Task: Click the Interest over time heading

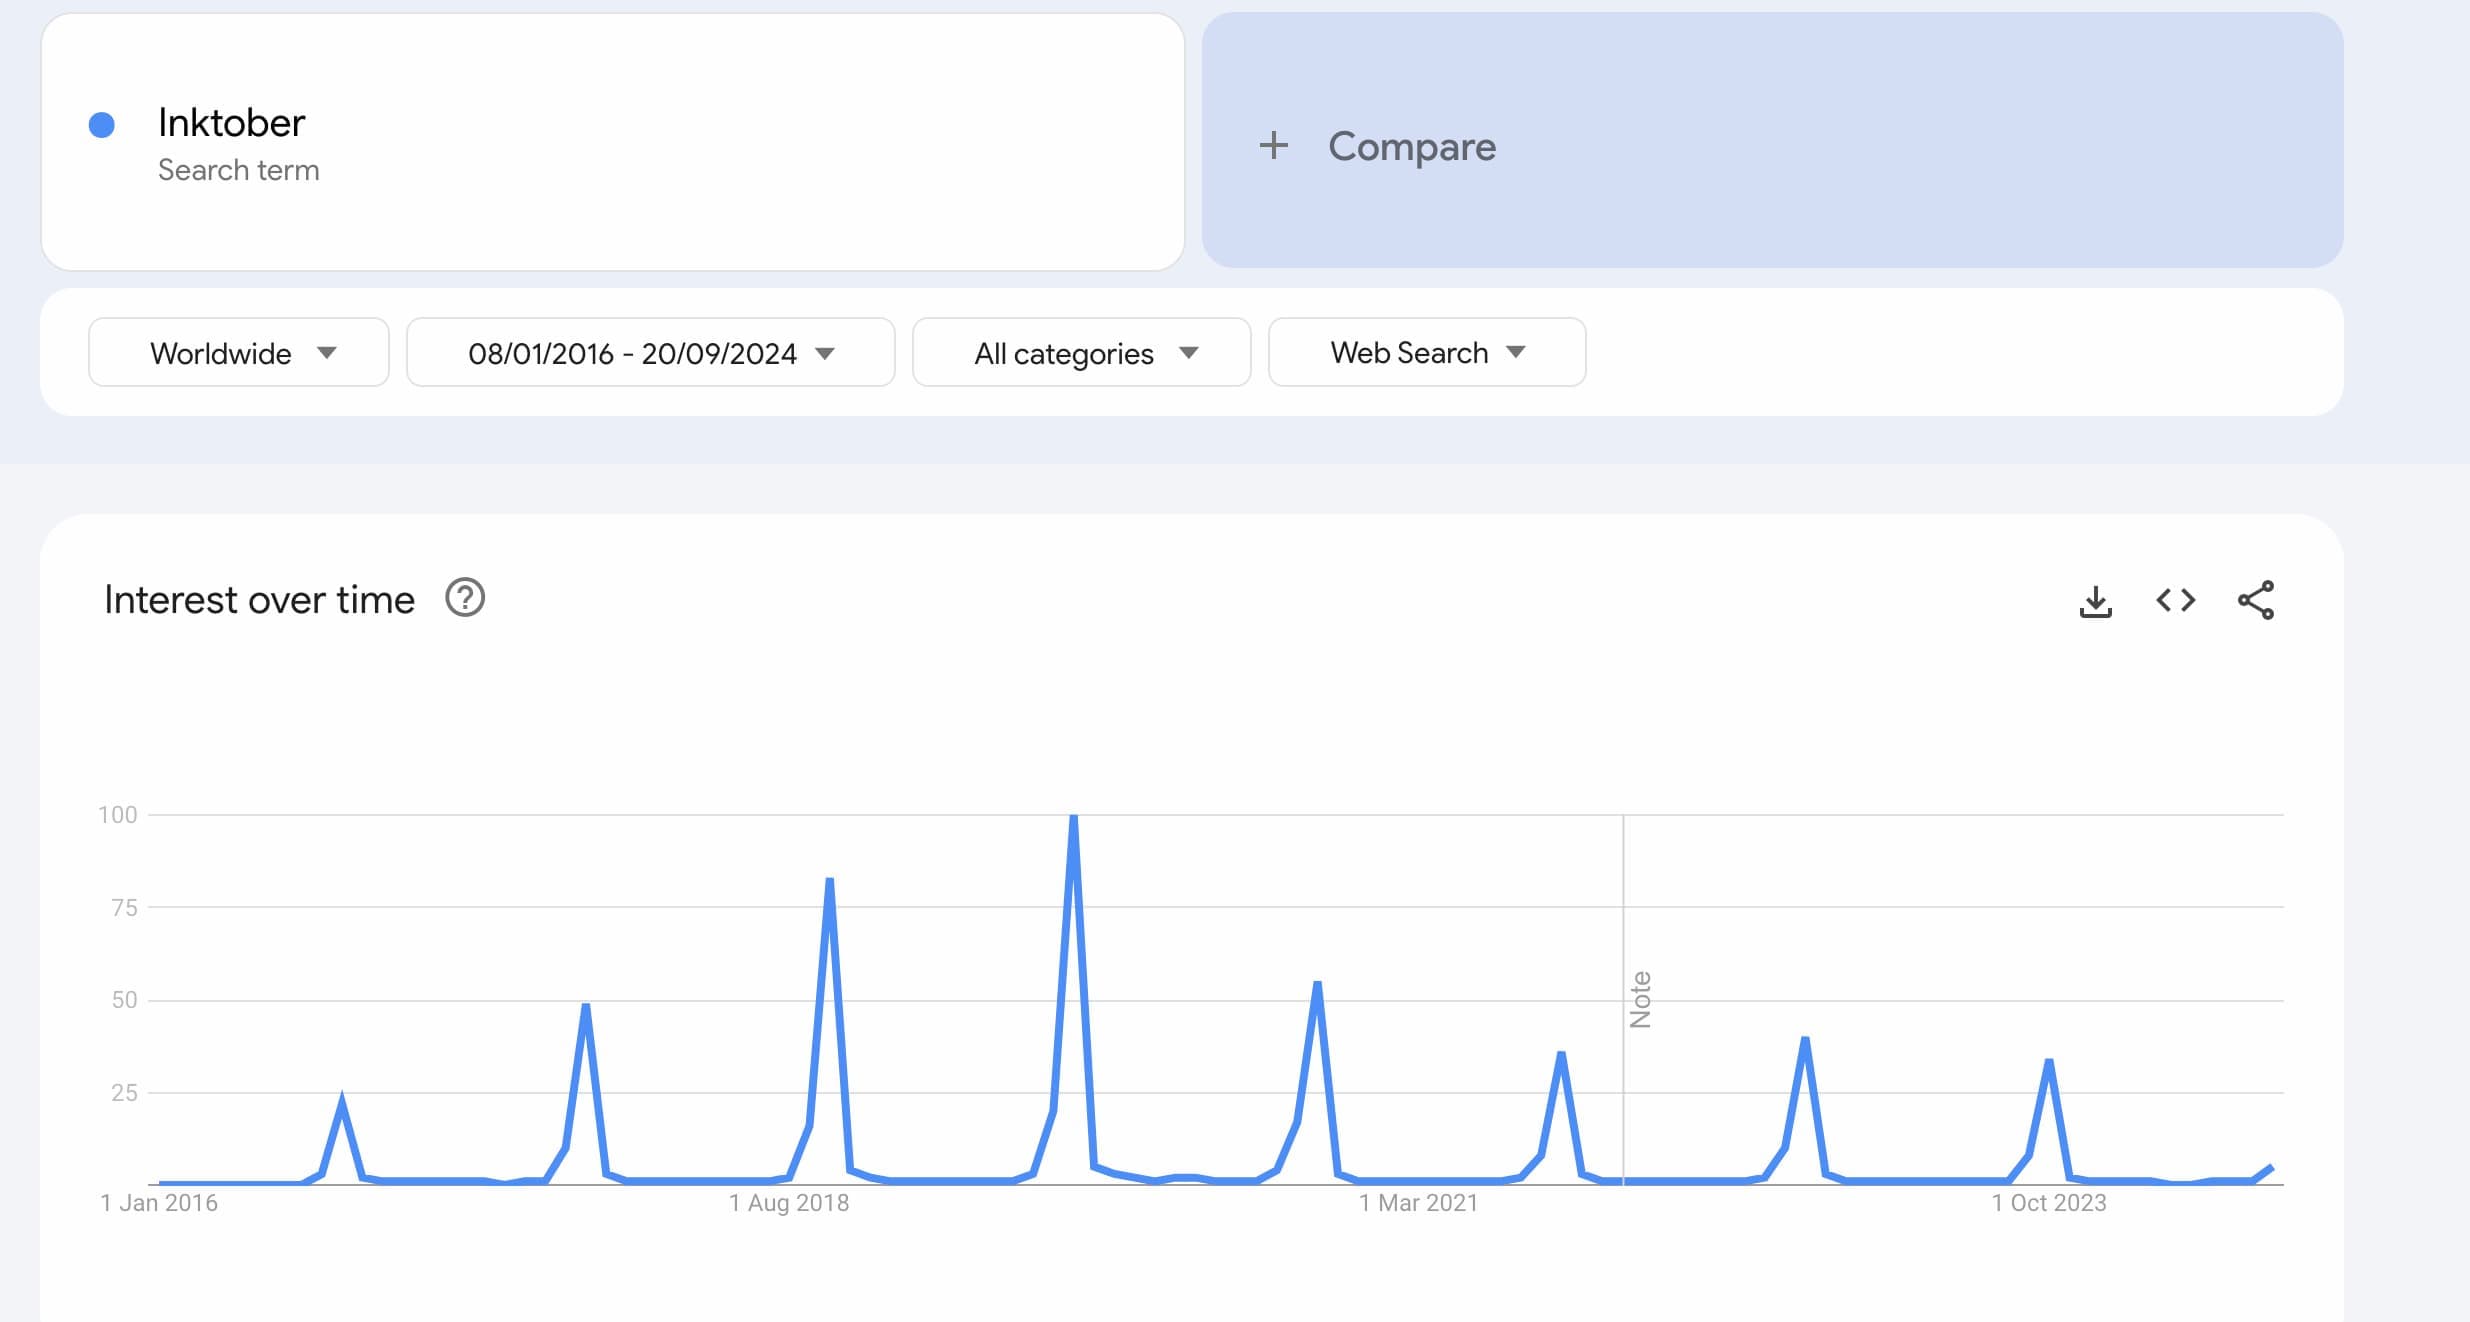Action: point(259,600)
